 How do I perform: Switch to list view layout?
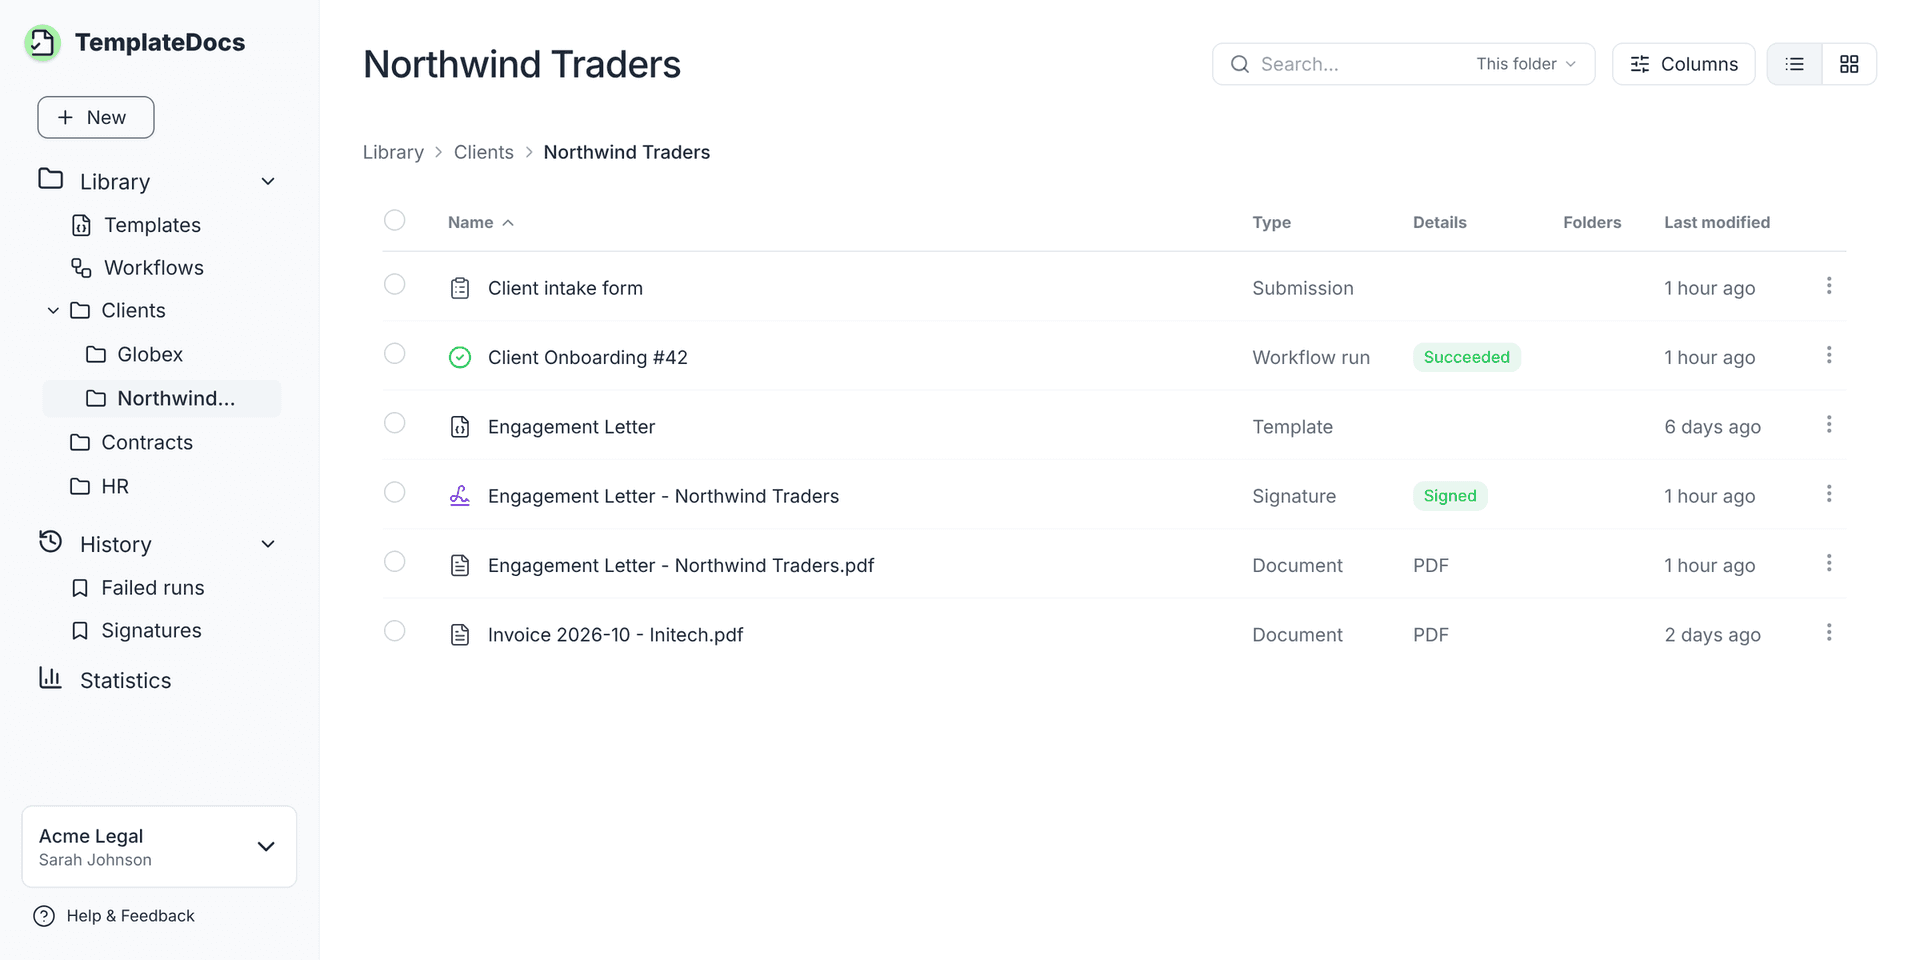click(1795, 64)
